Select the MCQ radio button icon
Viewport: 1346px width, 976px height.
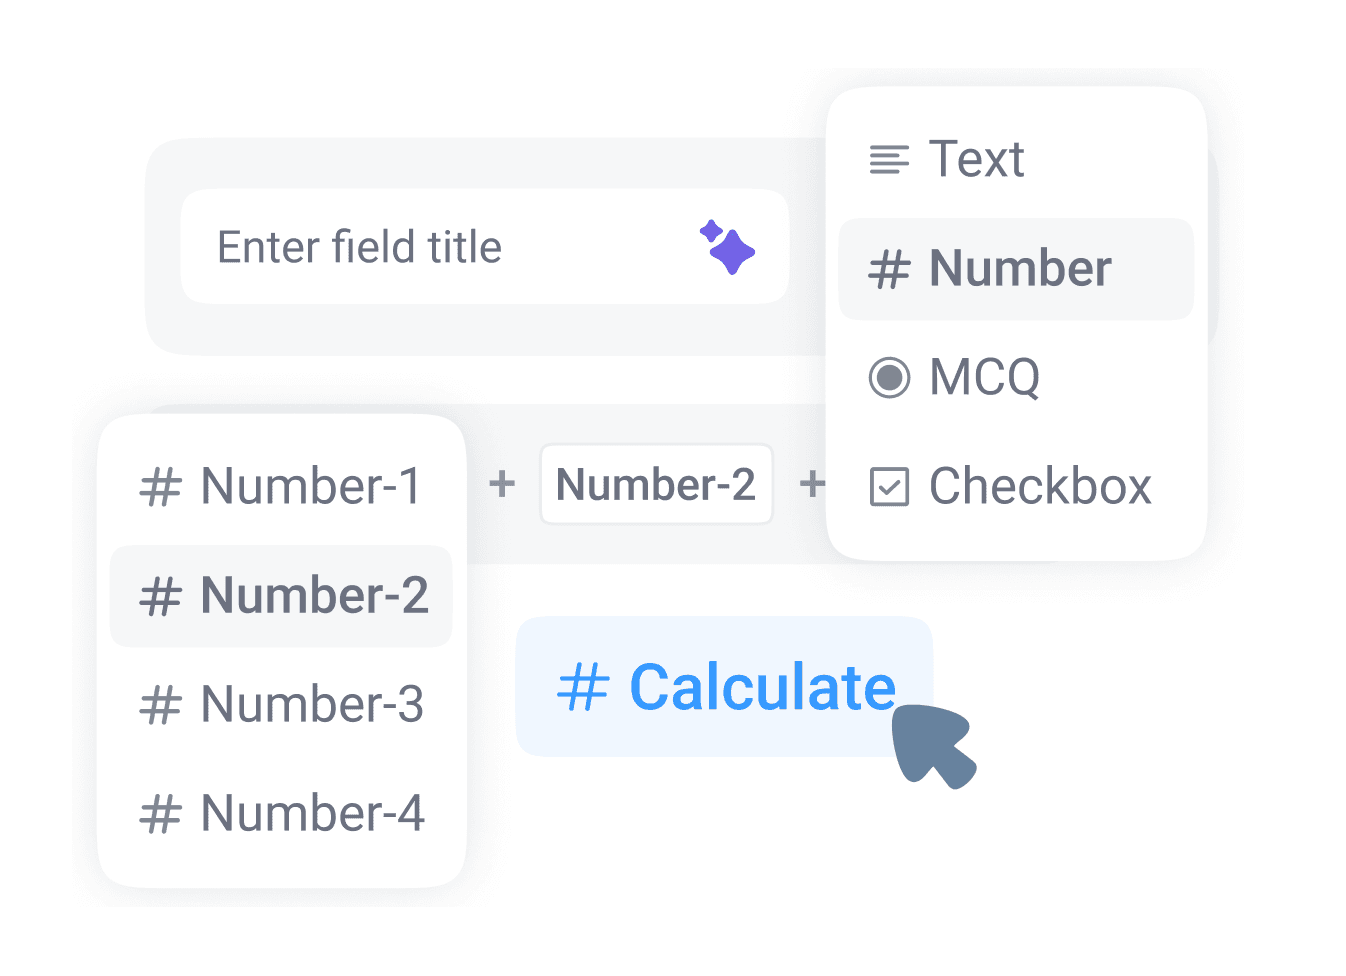tap(889, 378)
